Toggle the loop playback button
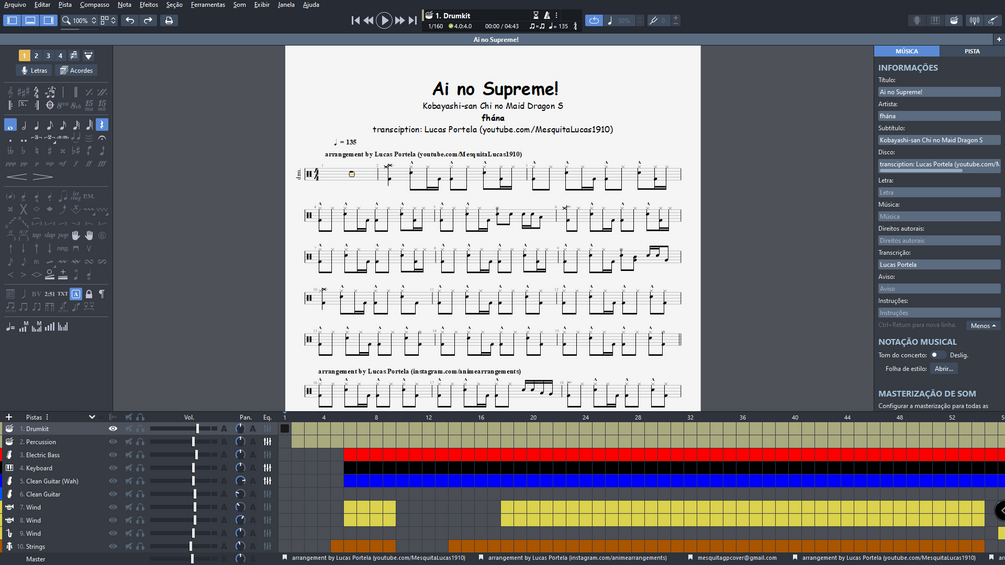1005x565 pixels. (594, 20)
